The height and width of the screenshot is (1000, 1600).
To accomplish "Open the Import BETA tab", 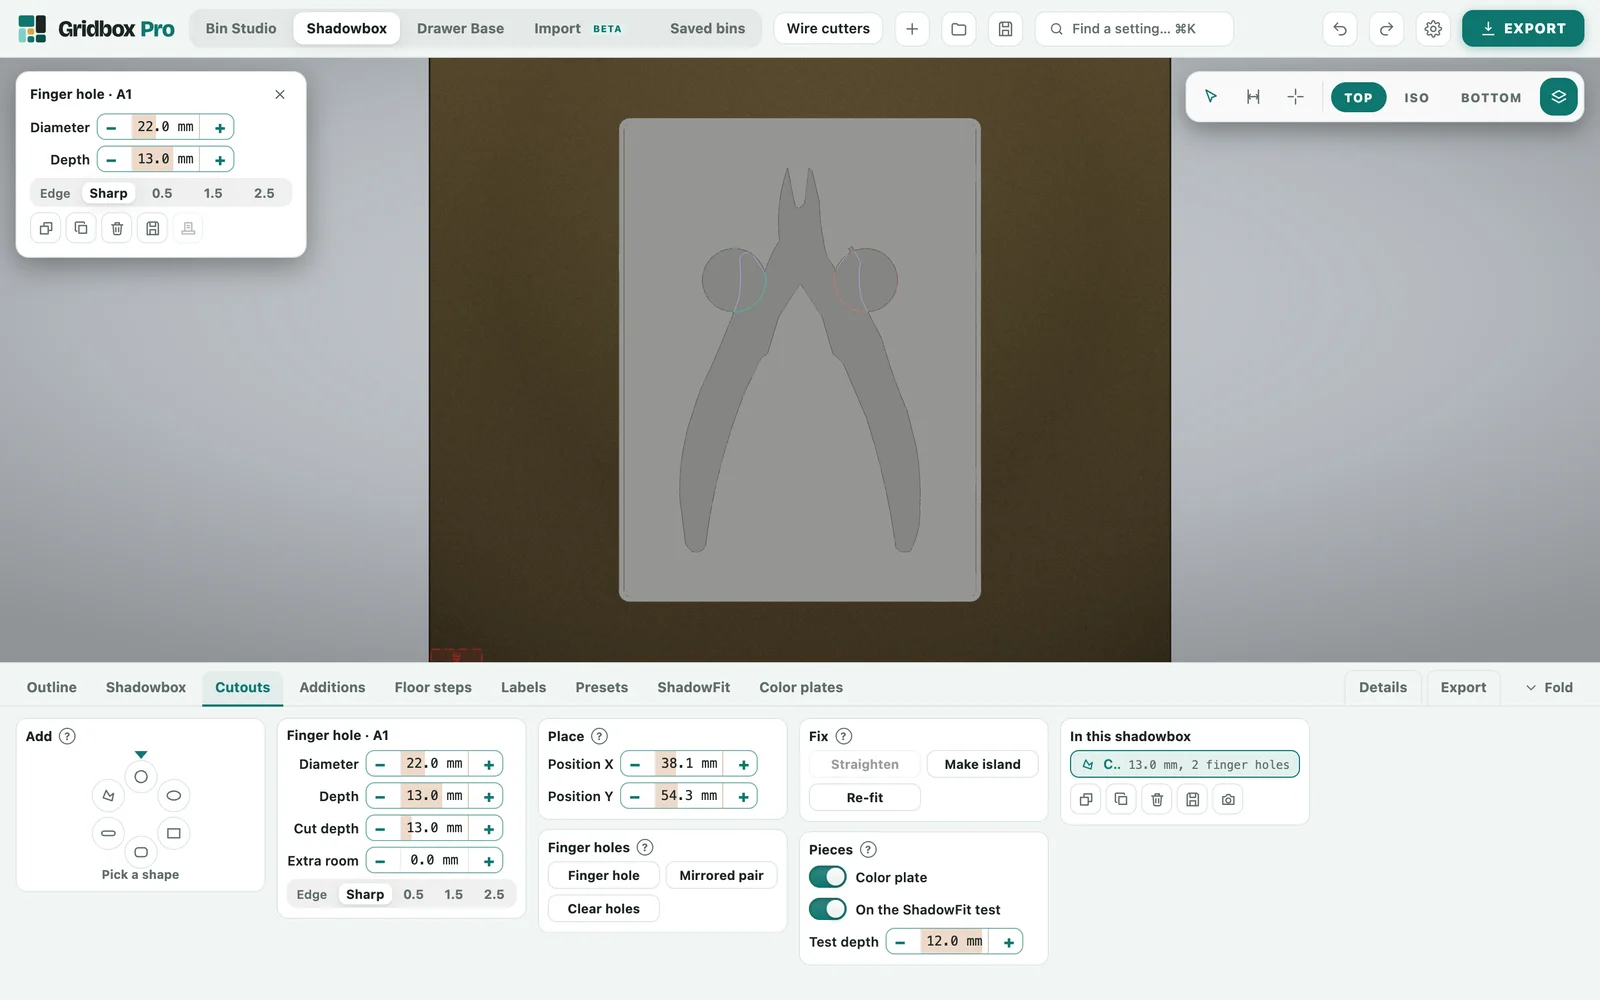I will 578,29.
